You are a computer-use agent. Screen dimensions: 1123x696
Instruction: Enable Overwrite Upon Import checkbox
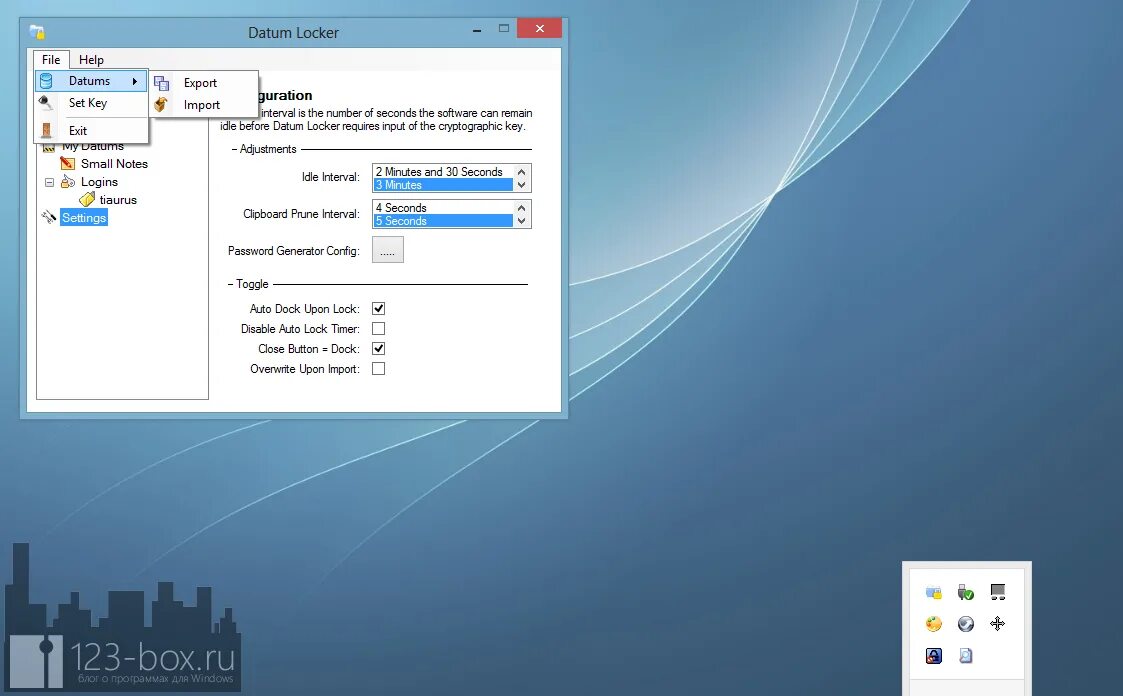[x=378, y=369]
